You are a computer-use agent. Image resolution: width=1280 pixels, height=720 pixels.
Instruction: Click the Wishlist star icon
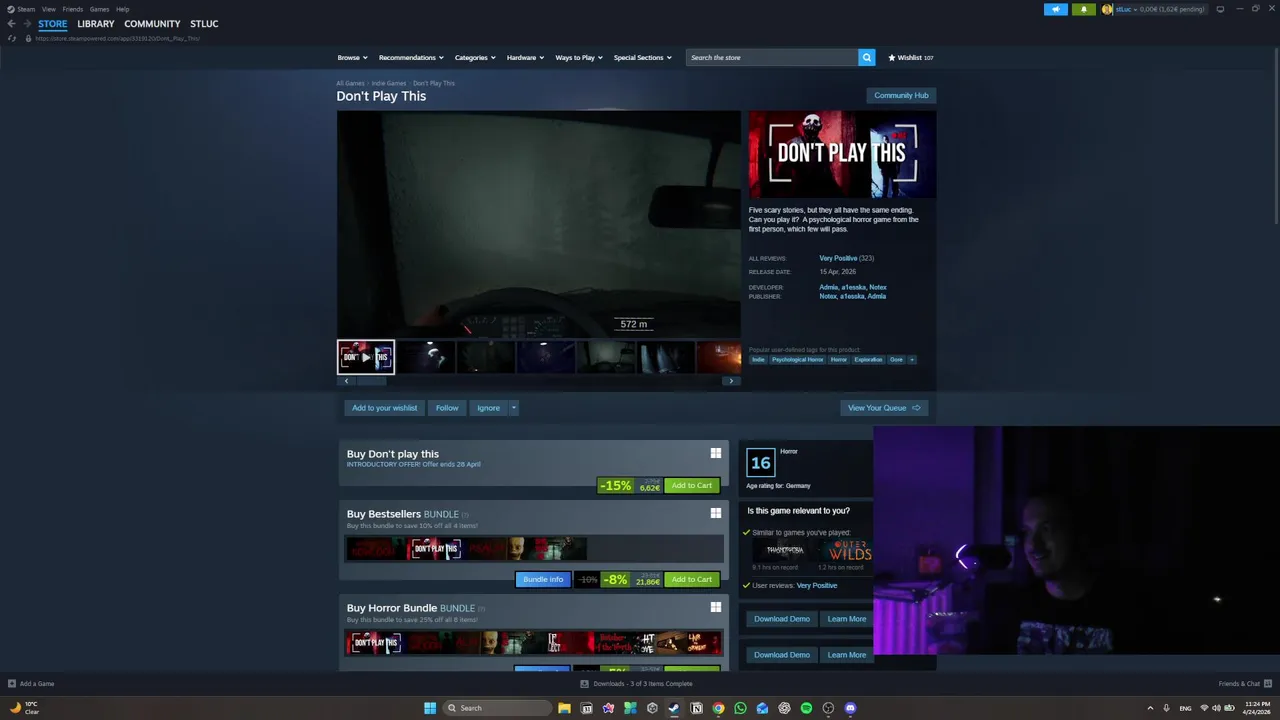click(x=892, y=57)
